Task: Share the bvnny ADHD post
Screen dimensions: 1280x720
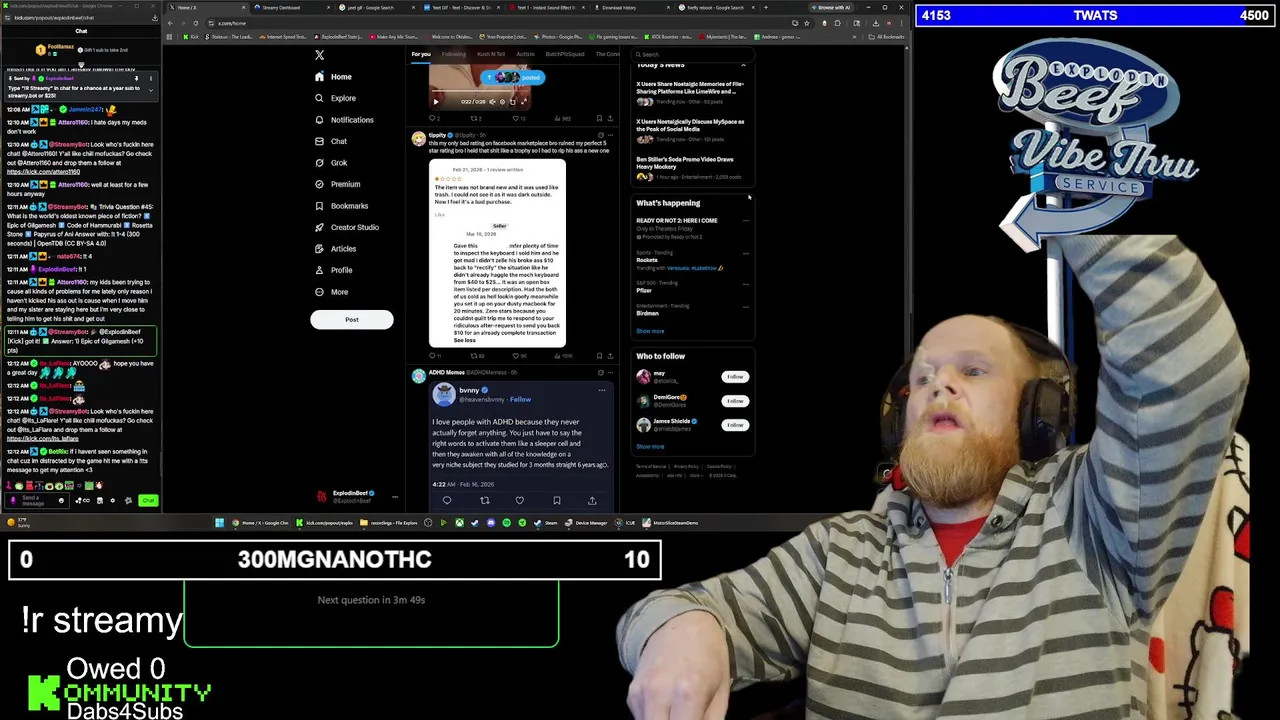Action: pos(592,501)
